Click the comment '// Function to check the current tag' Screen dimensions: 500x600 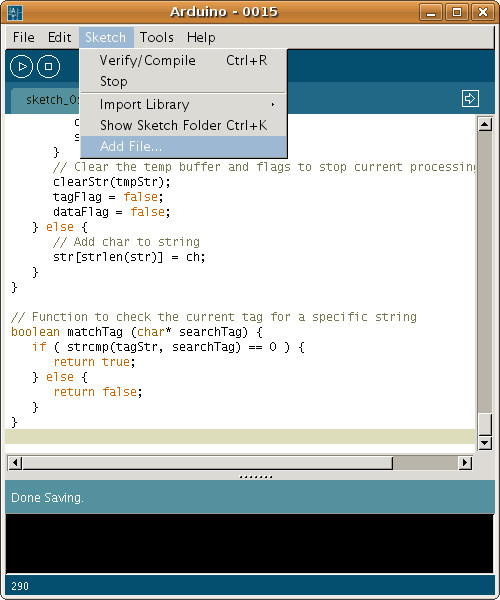(214, 317)
